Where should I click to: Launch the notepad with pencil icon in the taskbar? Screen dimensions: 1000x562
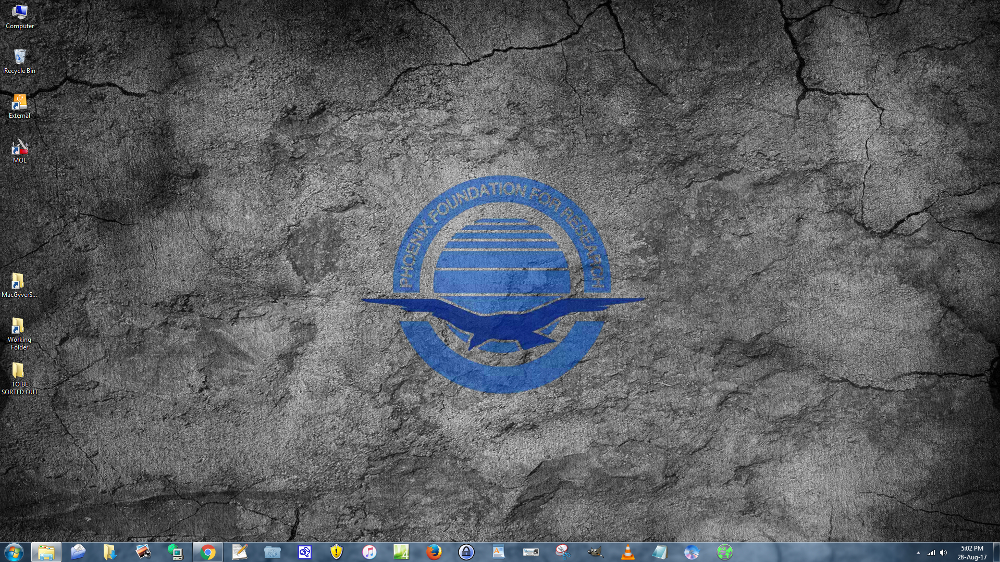coord(240,552)
